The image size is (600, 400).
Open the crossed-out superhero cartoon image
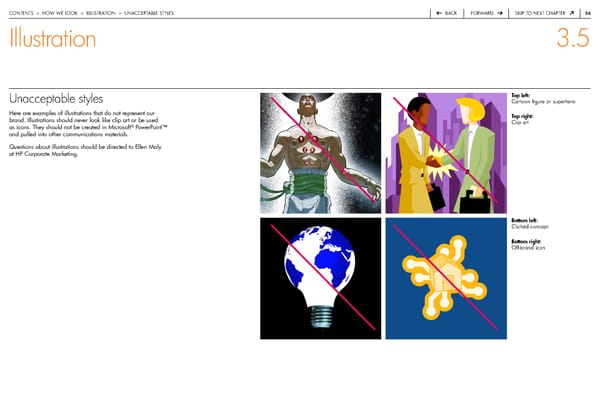click(x=320, y=152)
